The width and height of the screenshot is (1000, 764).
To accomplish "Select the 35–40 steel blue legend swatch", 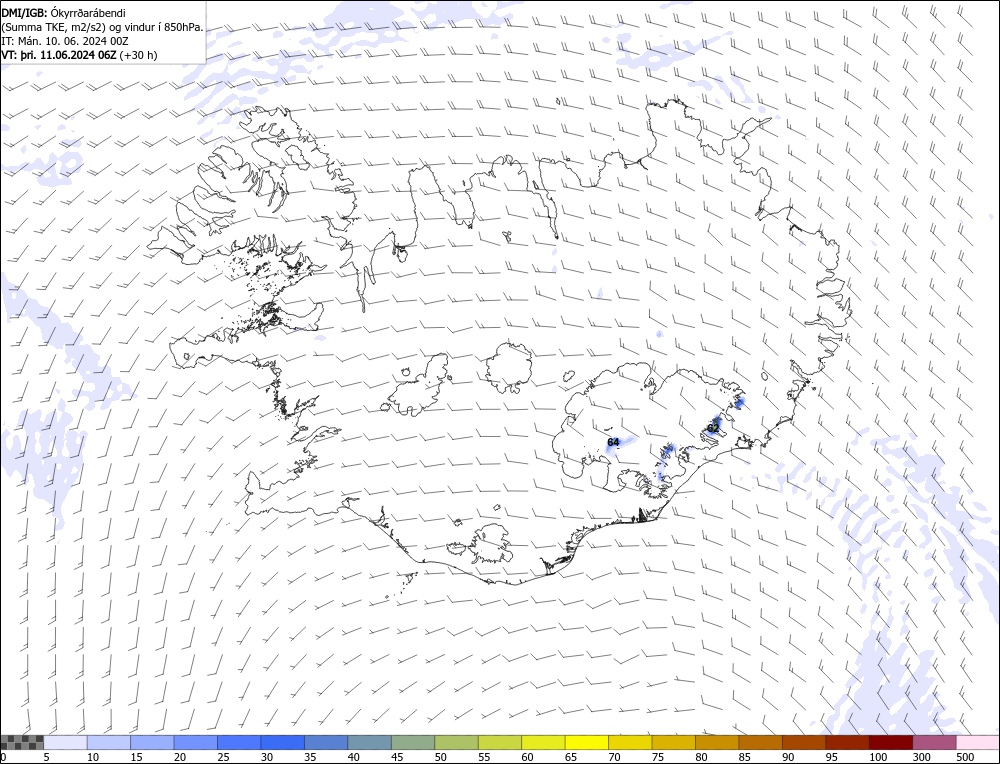I will pyautogui.click(x=326, y=742).
